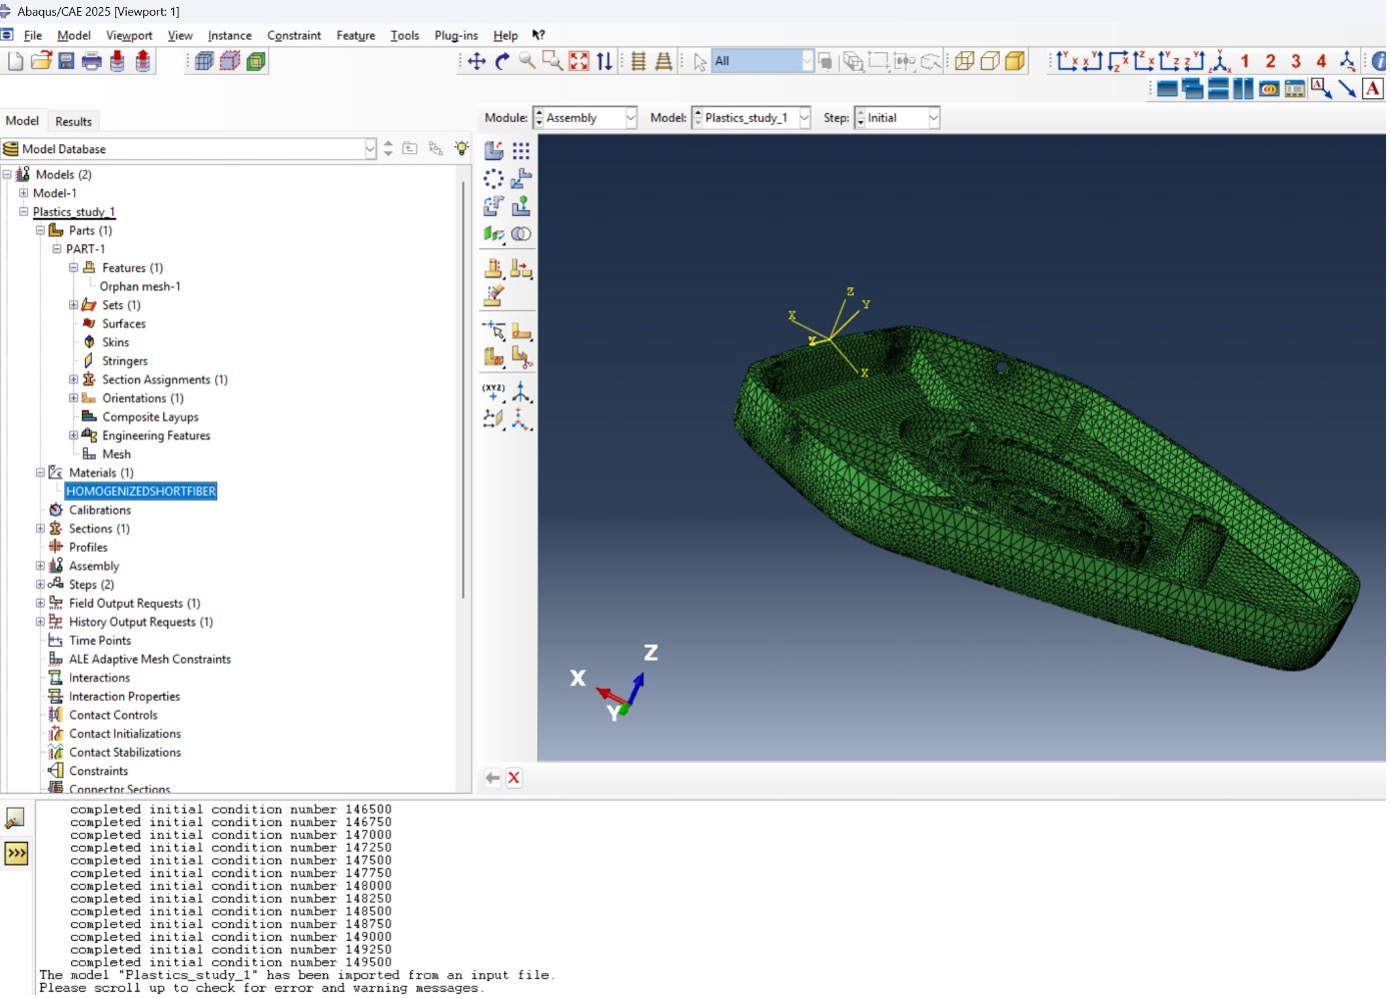1390x999 pixels.
Task: Activate the Rotate View tool
Action: pyautogui.click(x=502, y=61)
